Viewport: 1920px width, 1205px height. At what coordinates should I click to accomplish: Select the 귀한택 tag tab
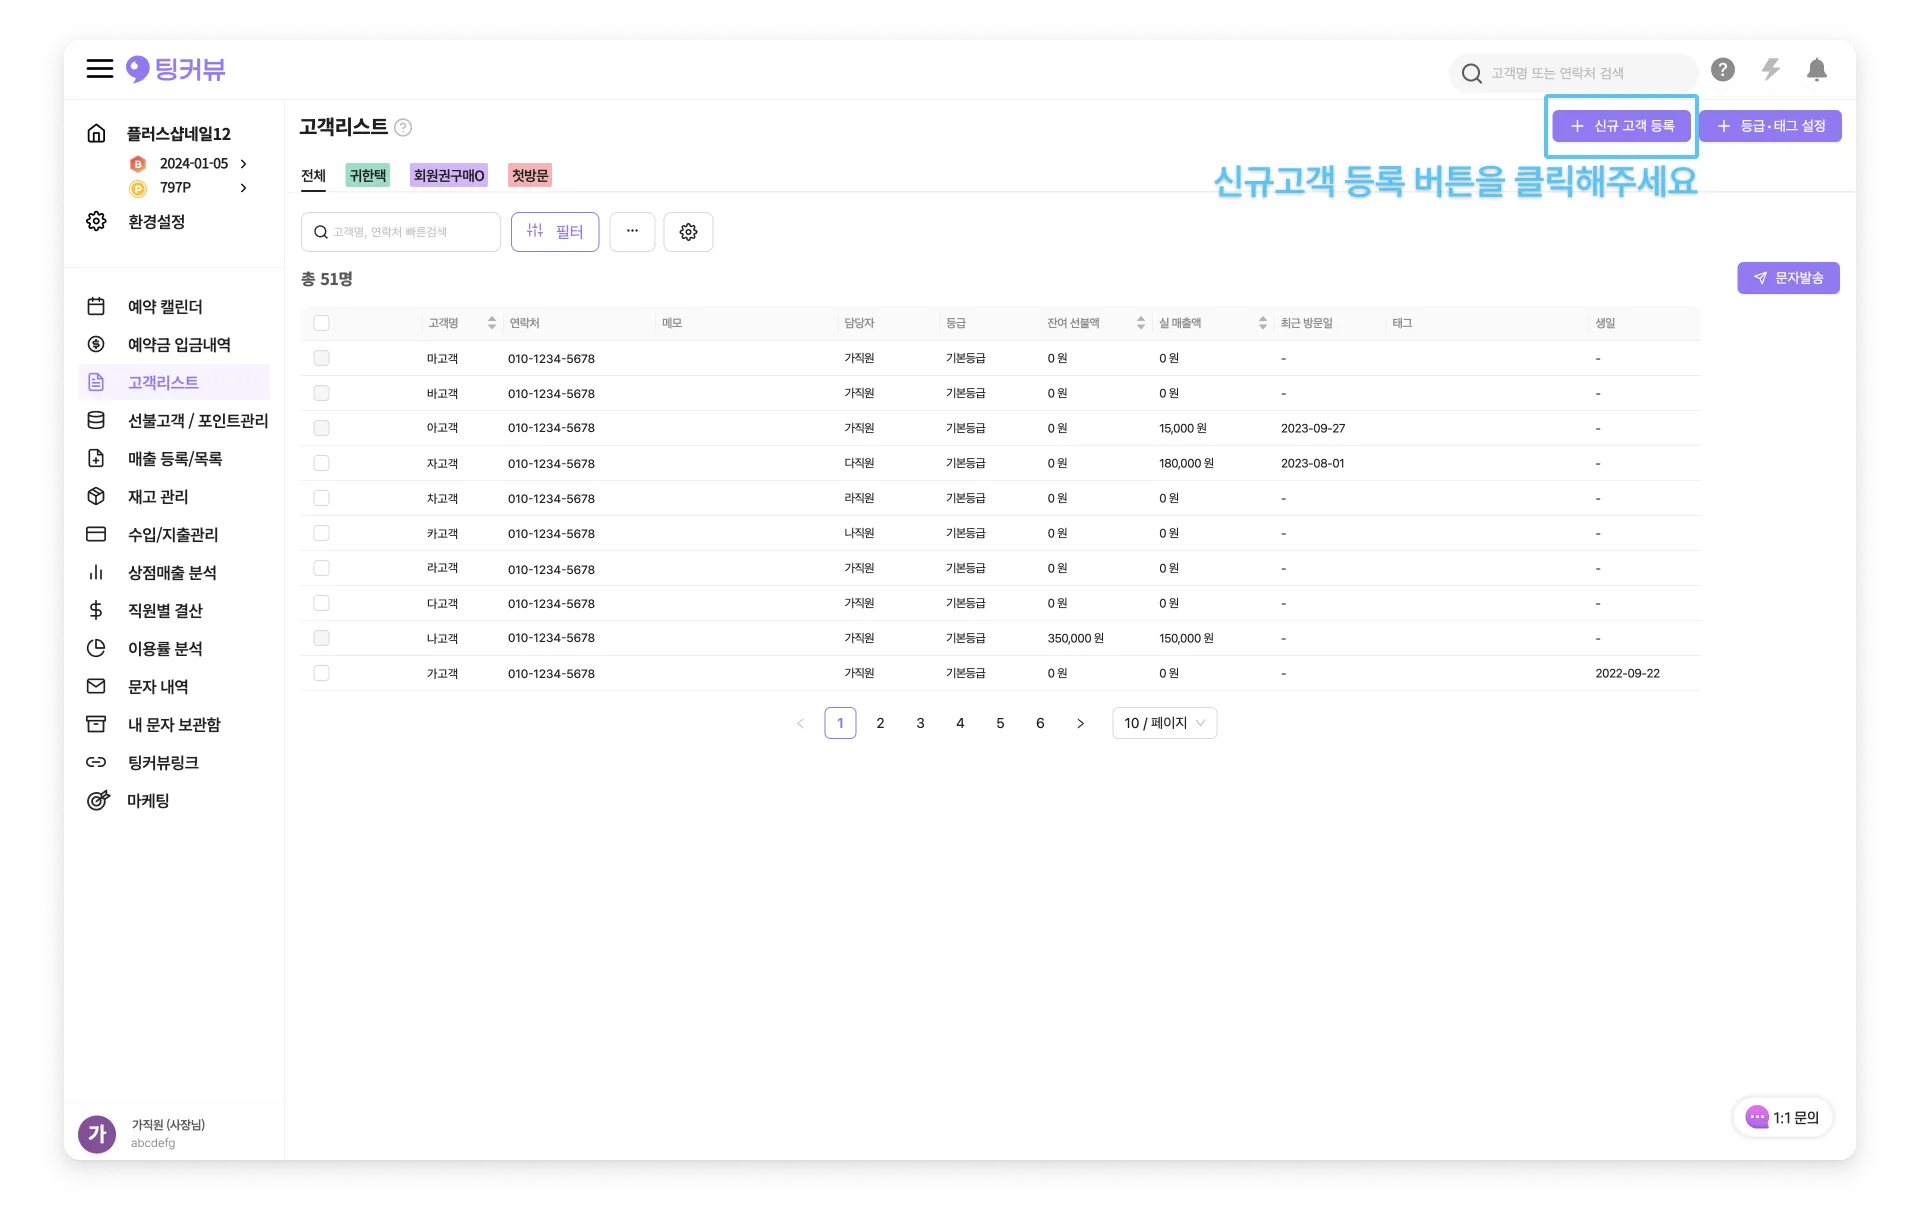[367, 176]
